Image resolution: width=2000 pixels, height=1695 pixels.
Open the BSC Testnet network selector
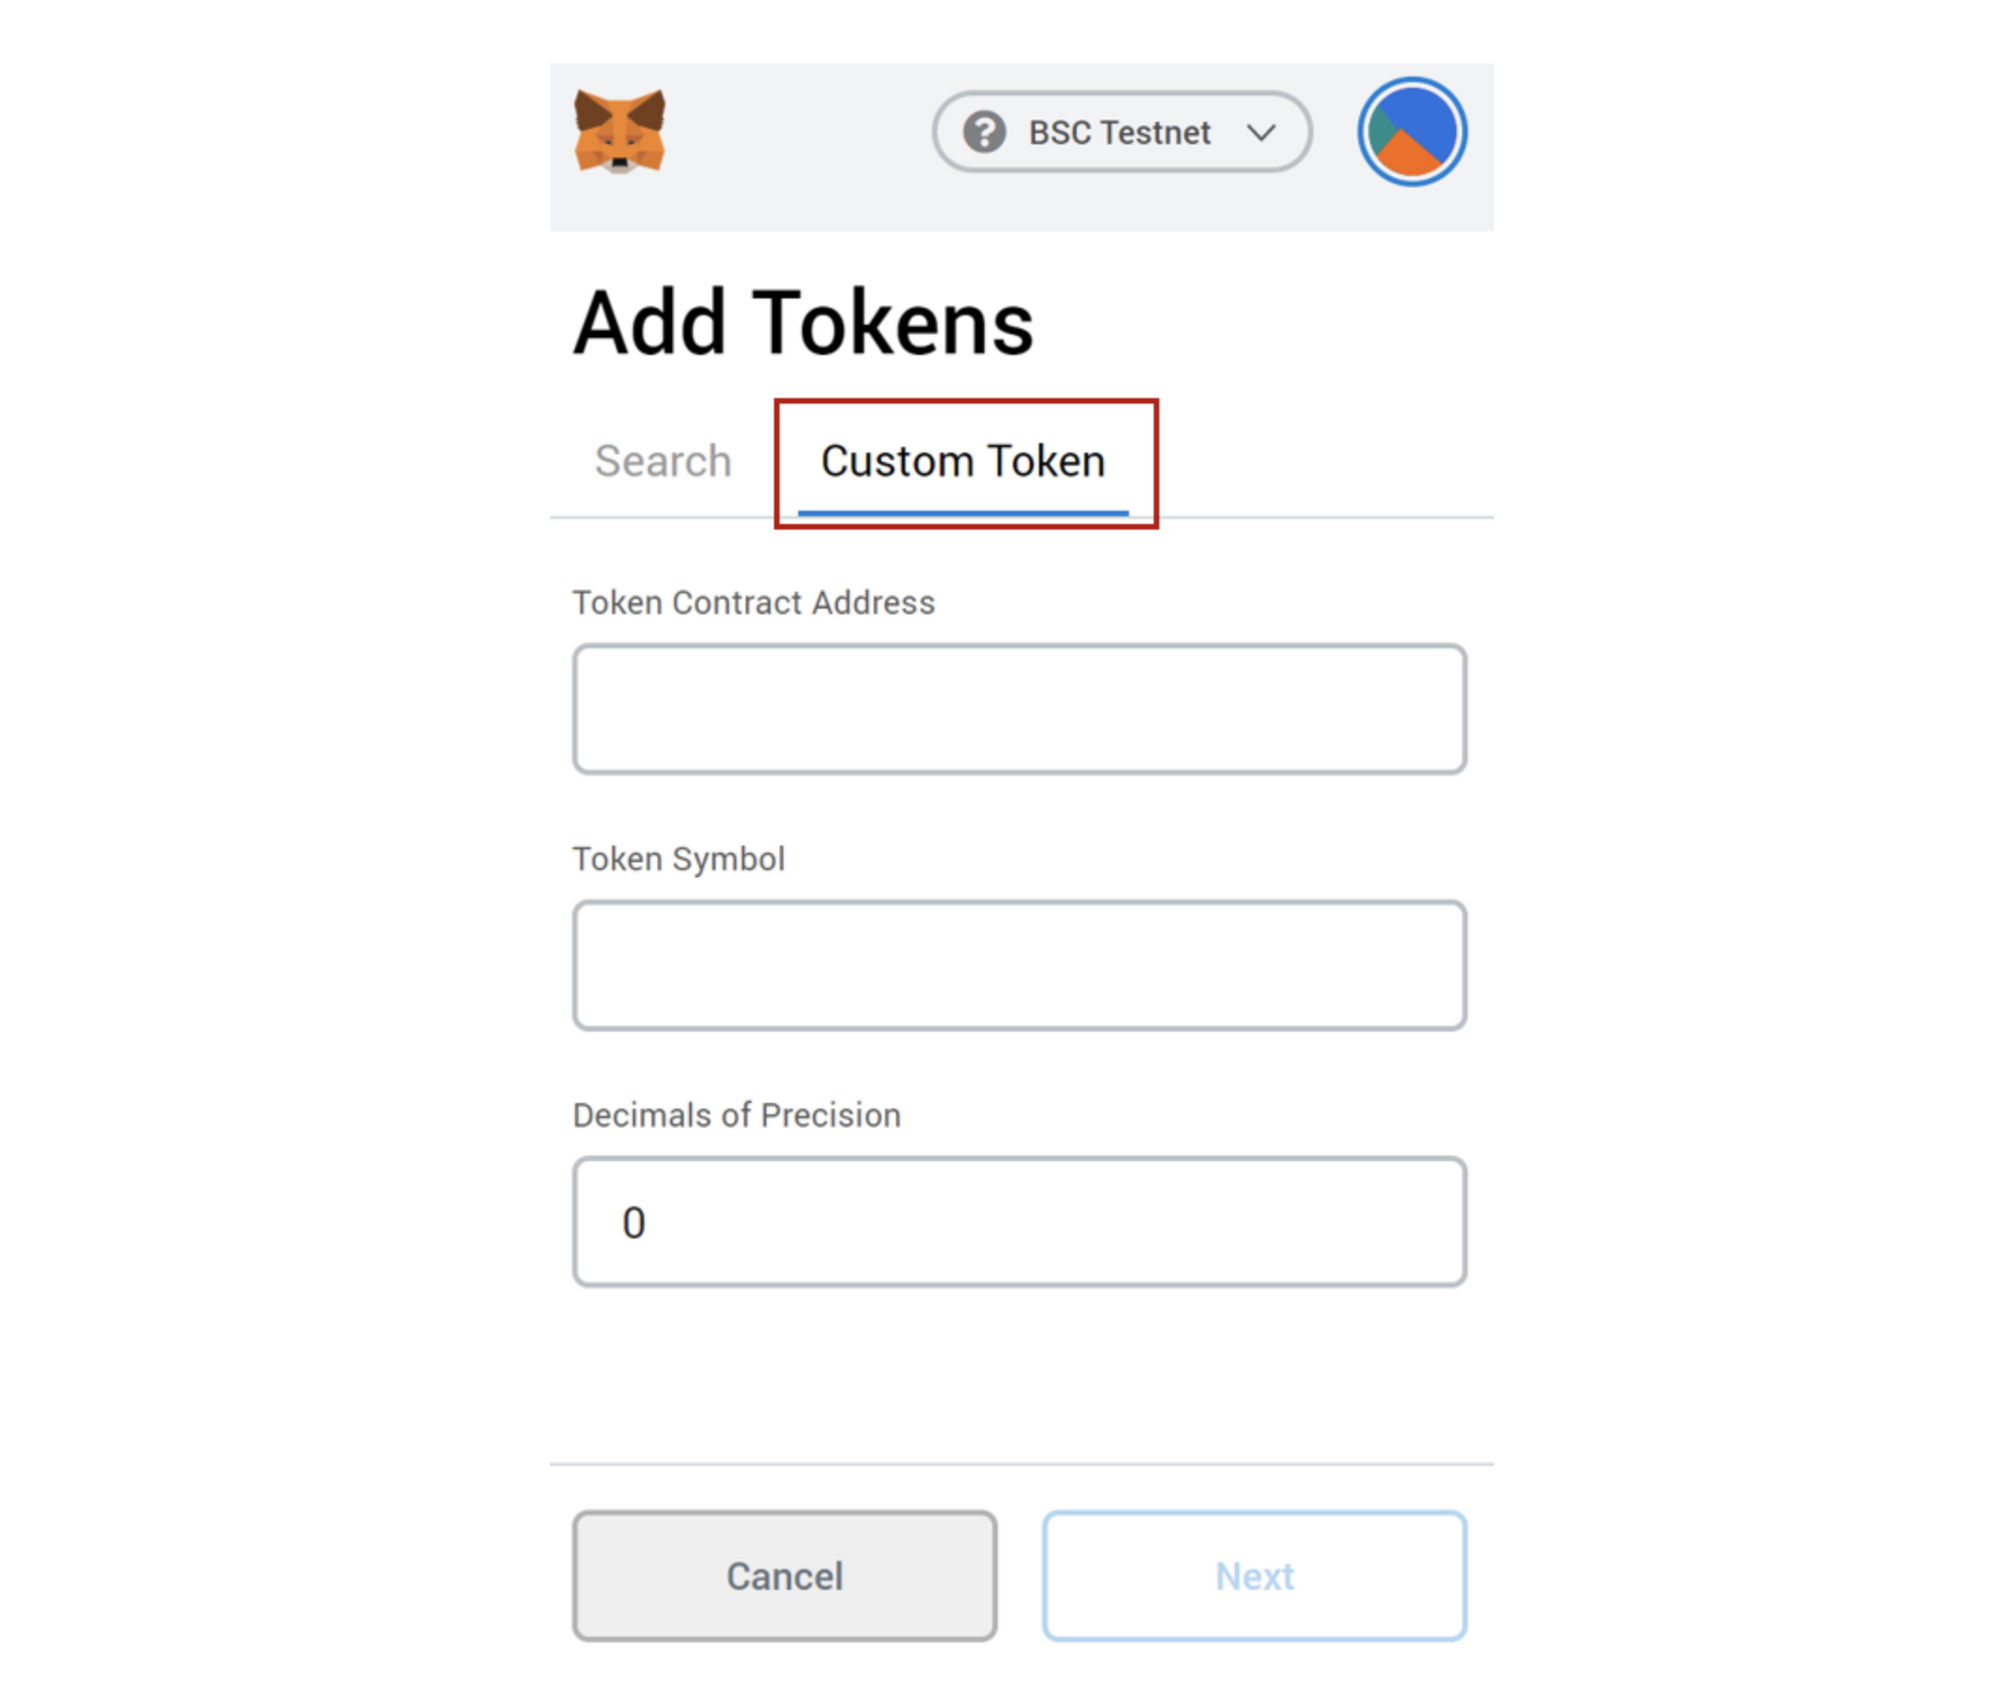tap(1122, 132)
